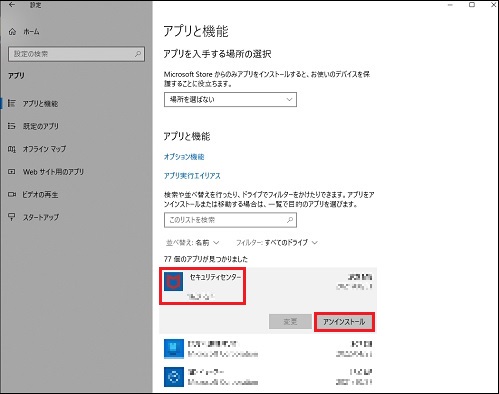Open the アプリ実行エイリアス link
Viewport: 499px width, 394px height.
point(192,176)
